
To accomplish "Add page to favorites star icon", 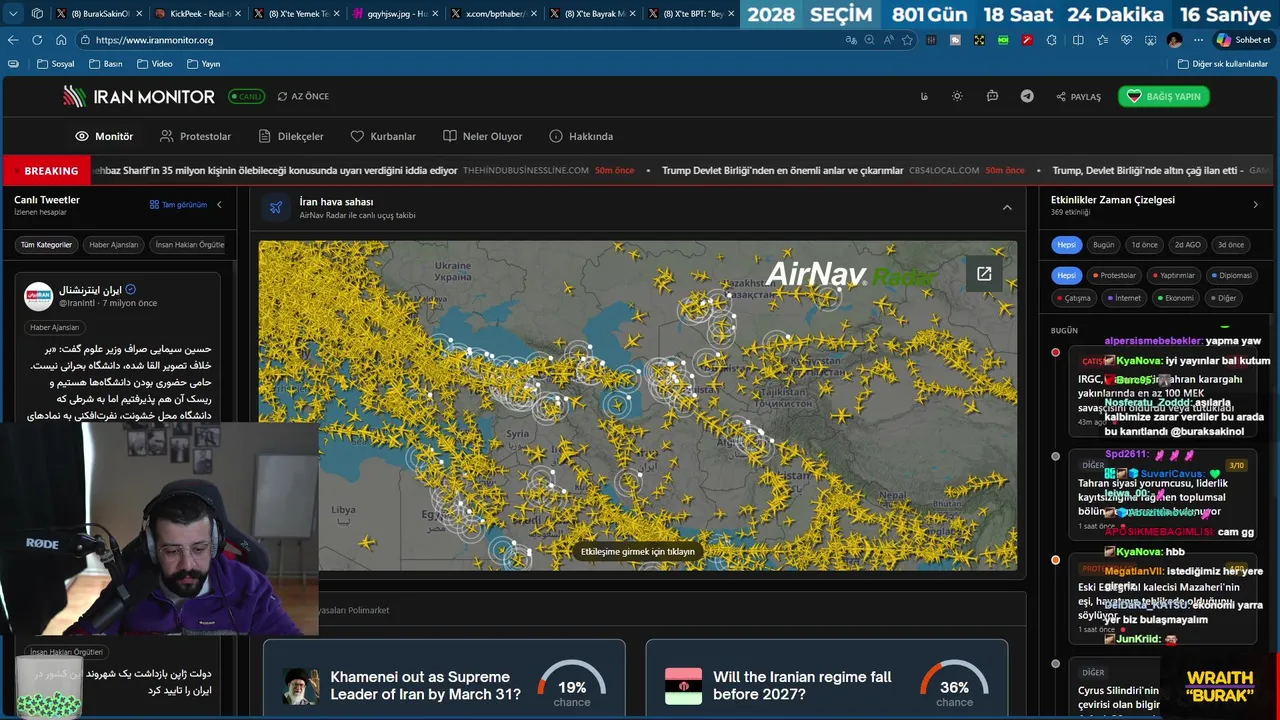I will 907,40.
